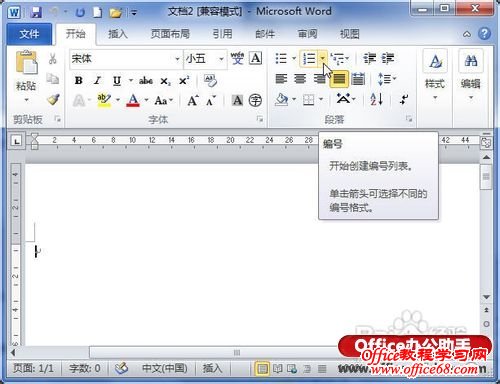Open a file via the folder icon
Viewport: 500px width, 384px height.
[x=115, y=13]
